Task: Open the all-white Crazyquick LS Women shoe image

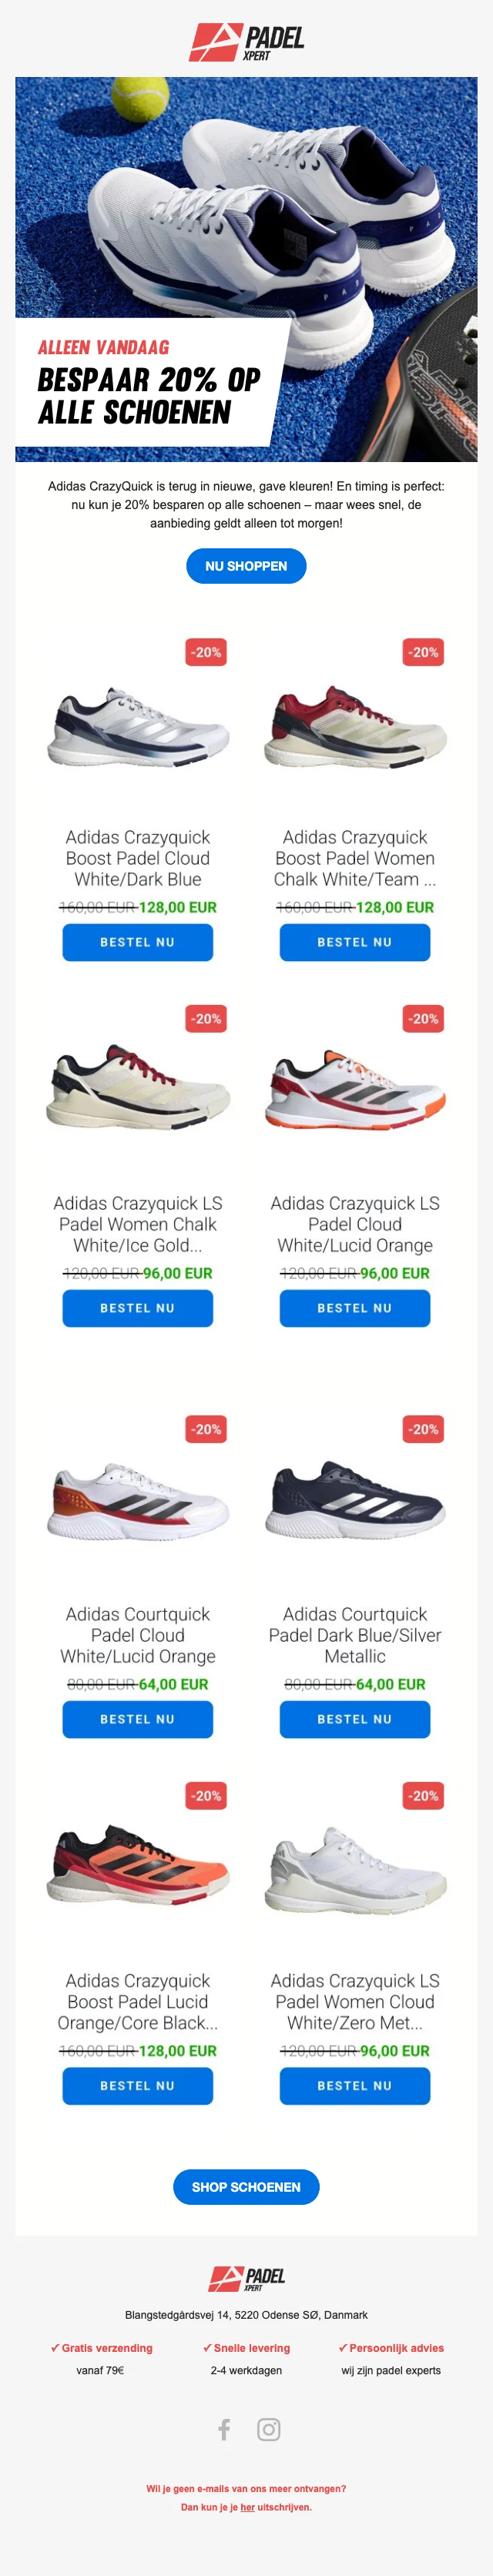Action: click(x=354, y=1869)
